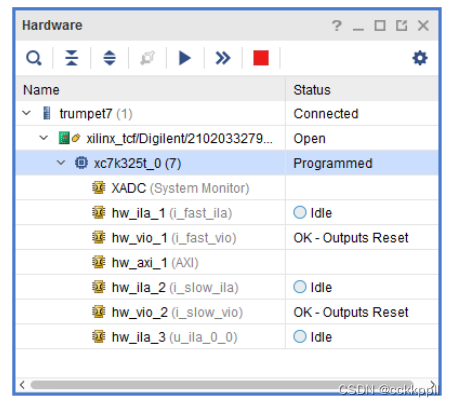Viewport: 455px width, 407px height.
Task: Click the hw_vio_2 core icon
Action: (99, 312)
